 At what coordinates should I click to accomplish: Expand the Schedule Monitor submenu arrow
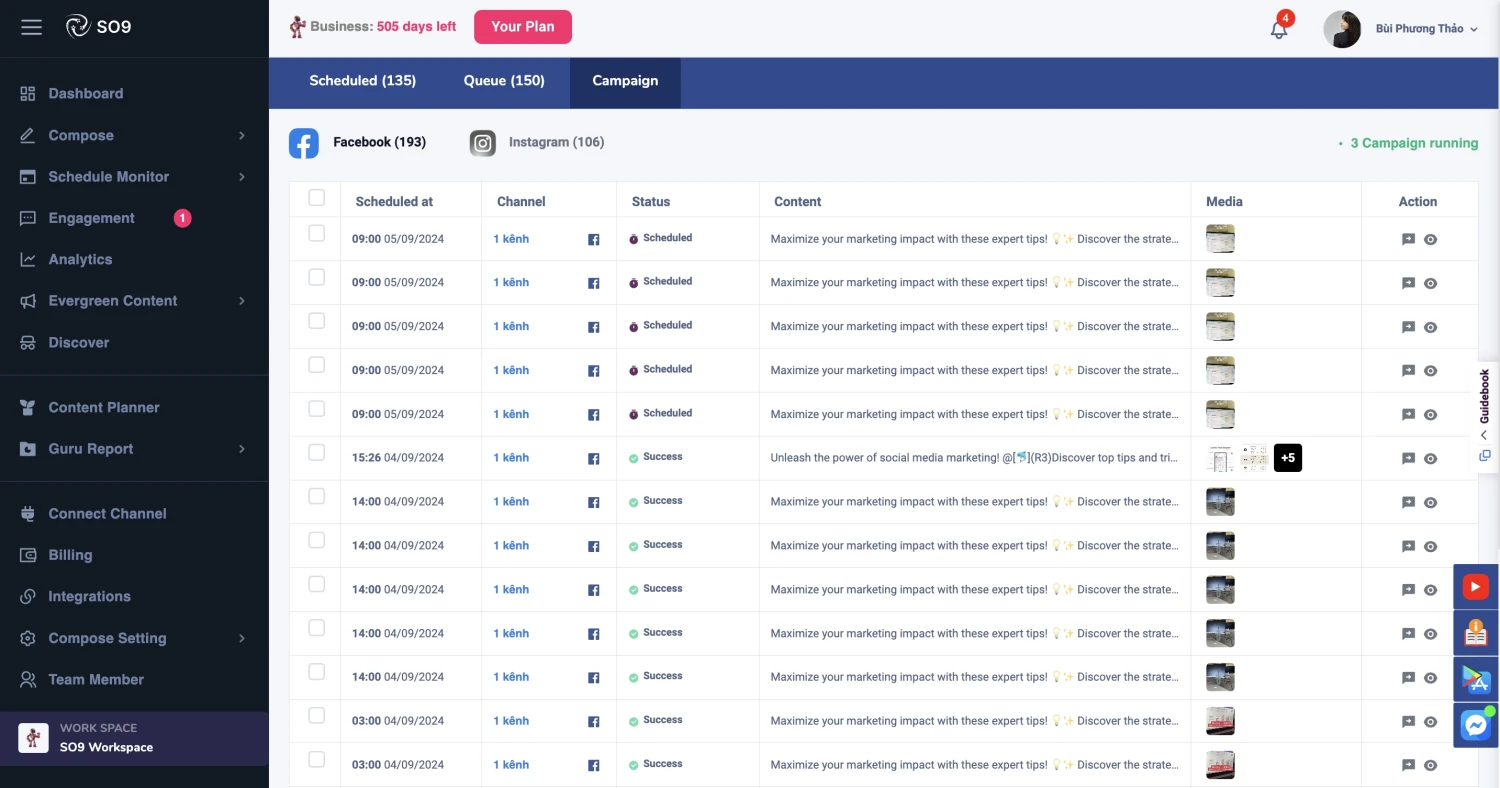point(242,177)
